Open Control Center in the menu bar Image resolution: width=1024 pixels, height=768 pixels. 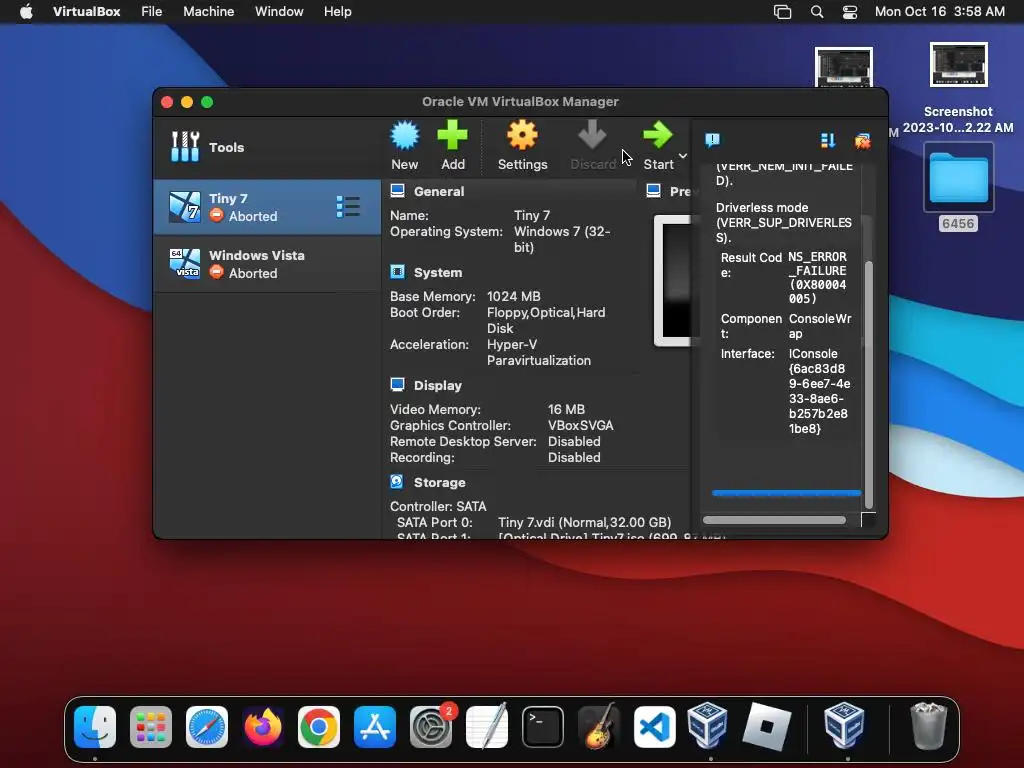tap(850, 12)
